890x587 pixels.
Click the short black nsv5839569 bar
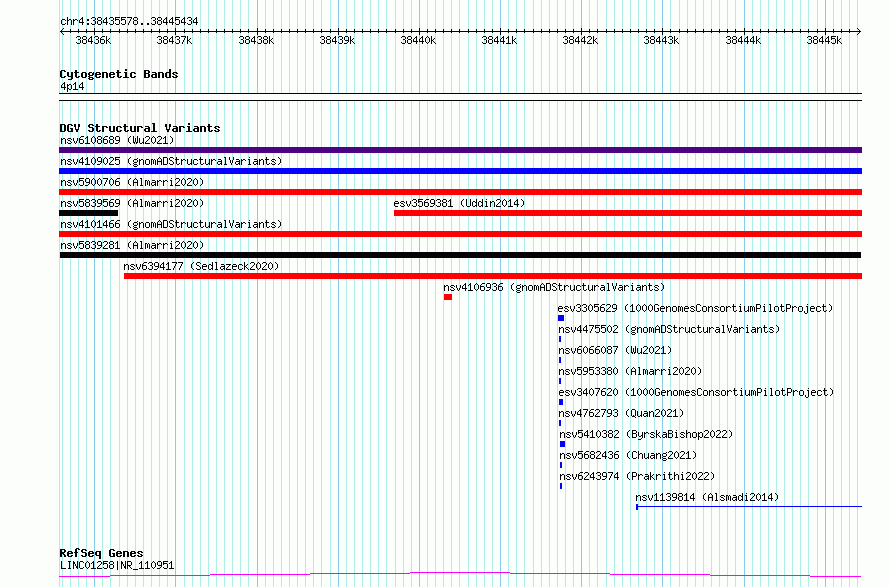89,213
